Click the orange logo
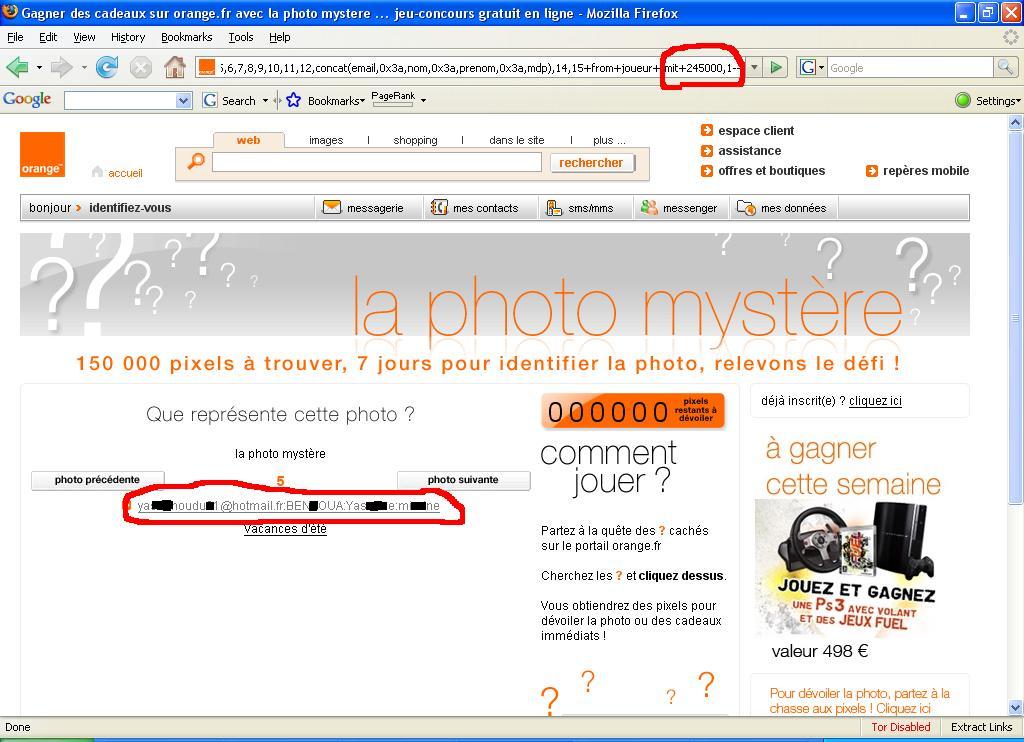 [x=42, y=155]
